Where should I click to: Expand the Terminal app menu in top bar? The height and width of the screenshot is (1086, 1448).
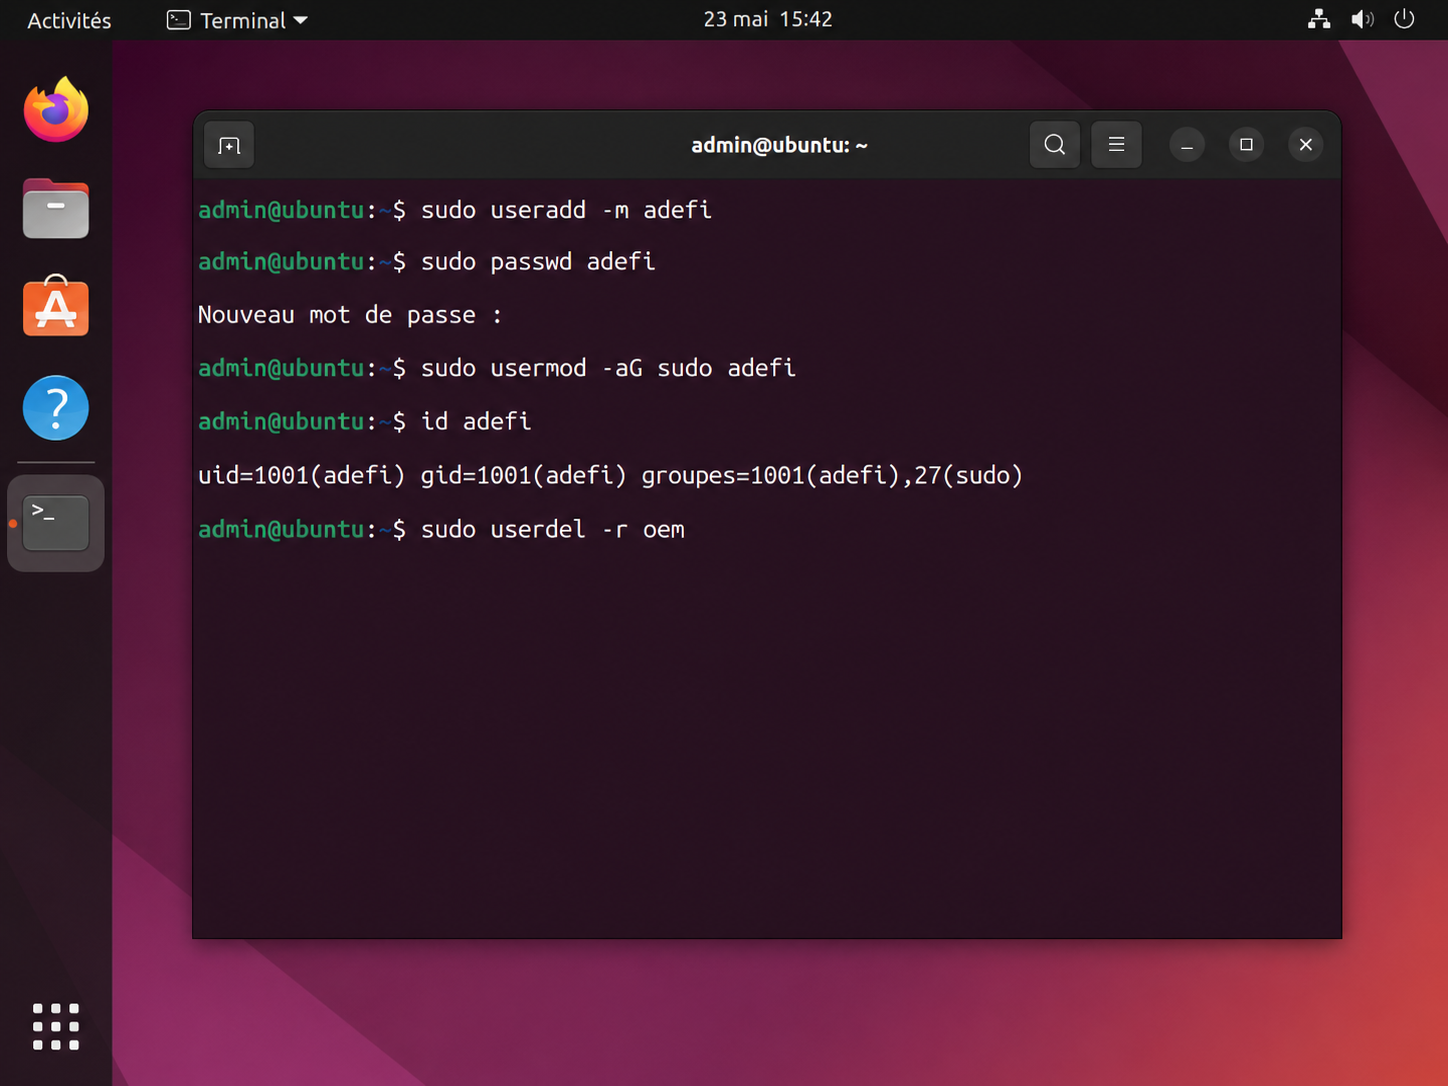237,20
